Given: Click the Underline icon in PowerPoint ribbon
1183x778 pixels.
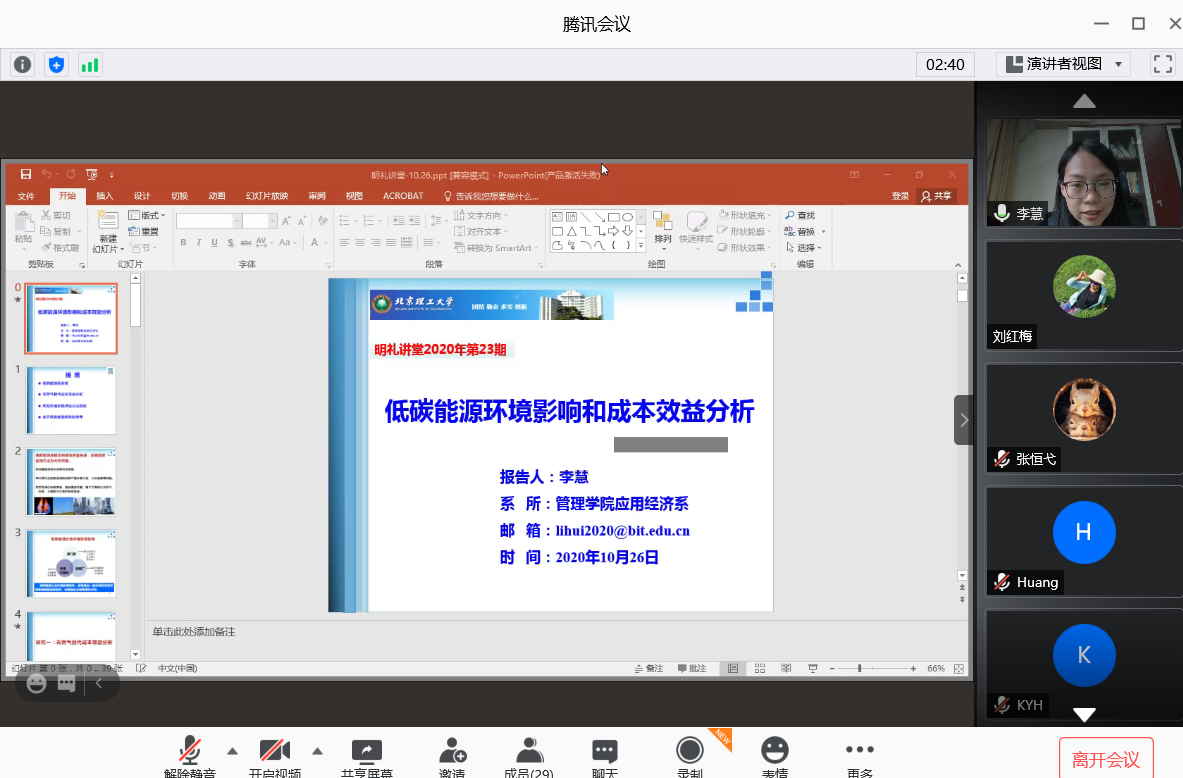Looking at the screenshot, I should click(x=215, y=242).
